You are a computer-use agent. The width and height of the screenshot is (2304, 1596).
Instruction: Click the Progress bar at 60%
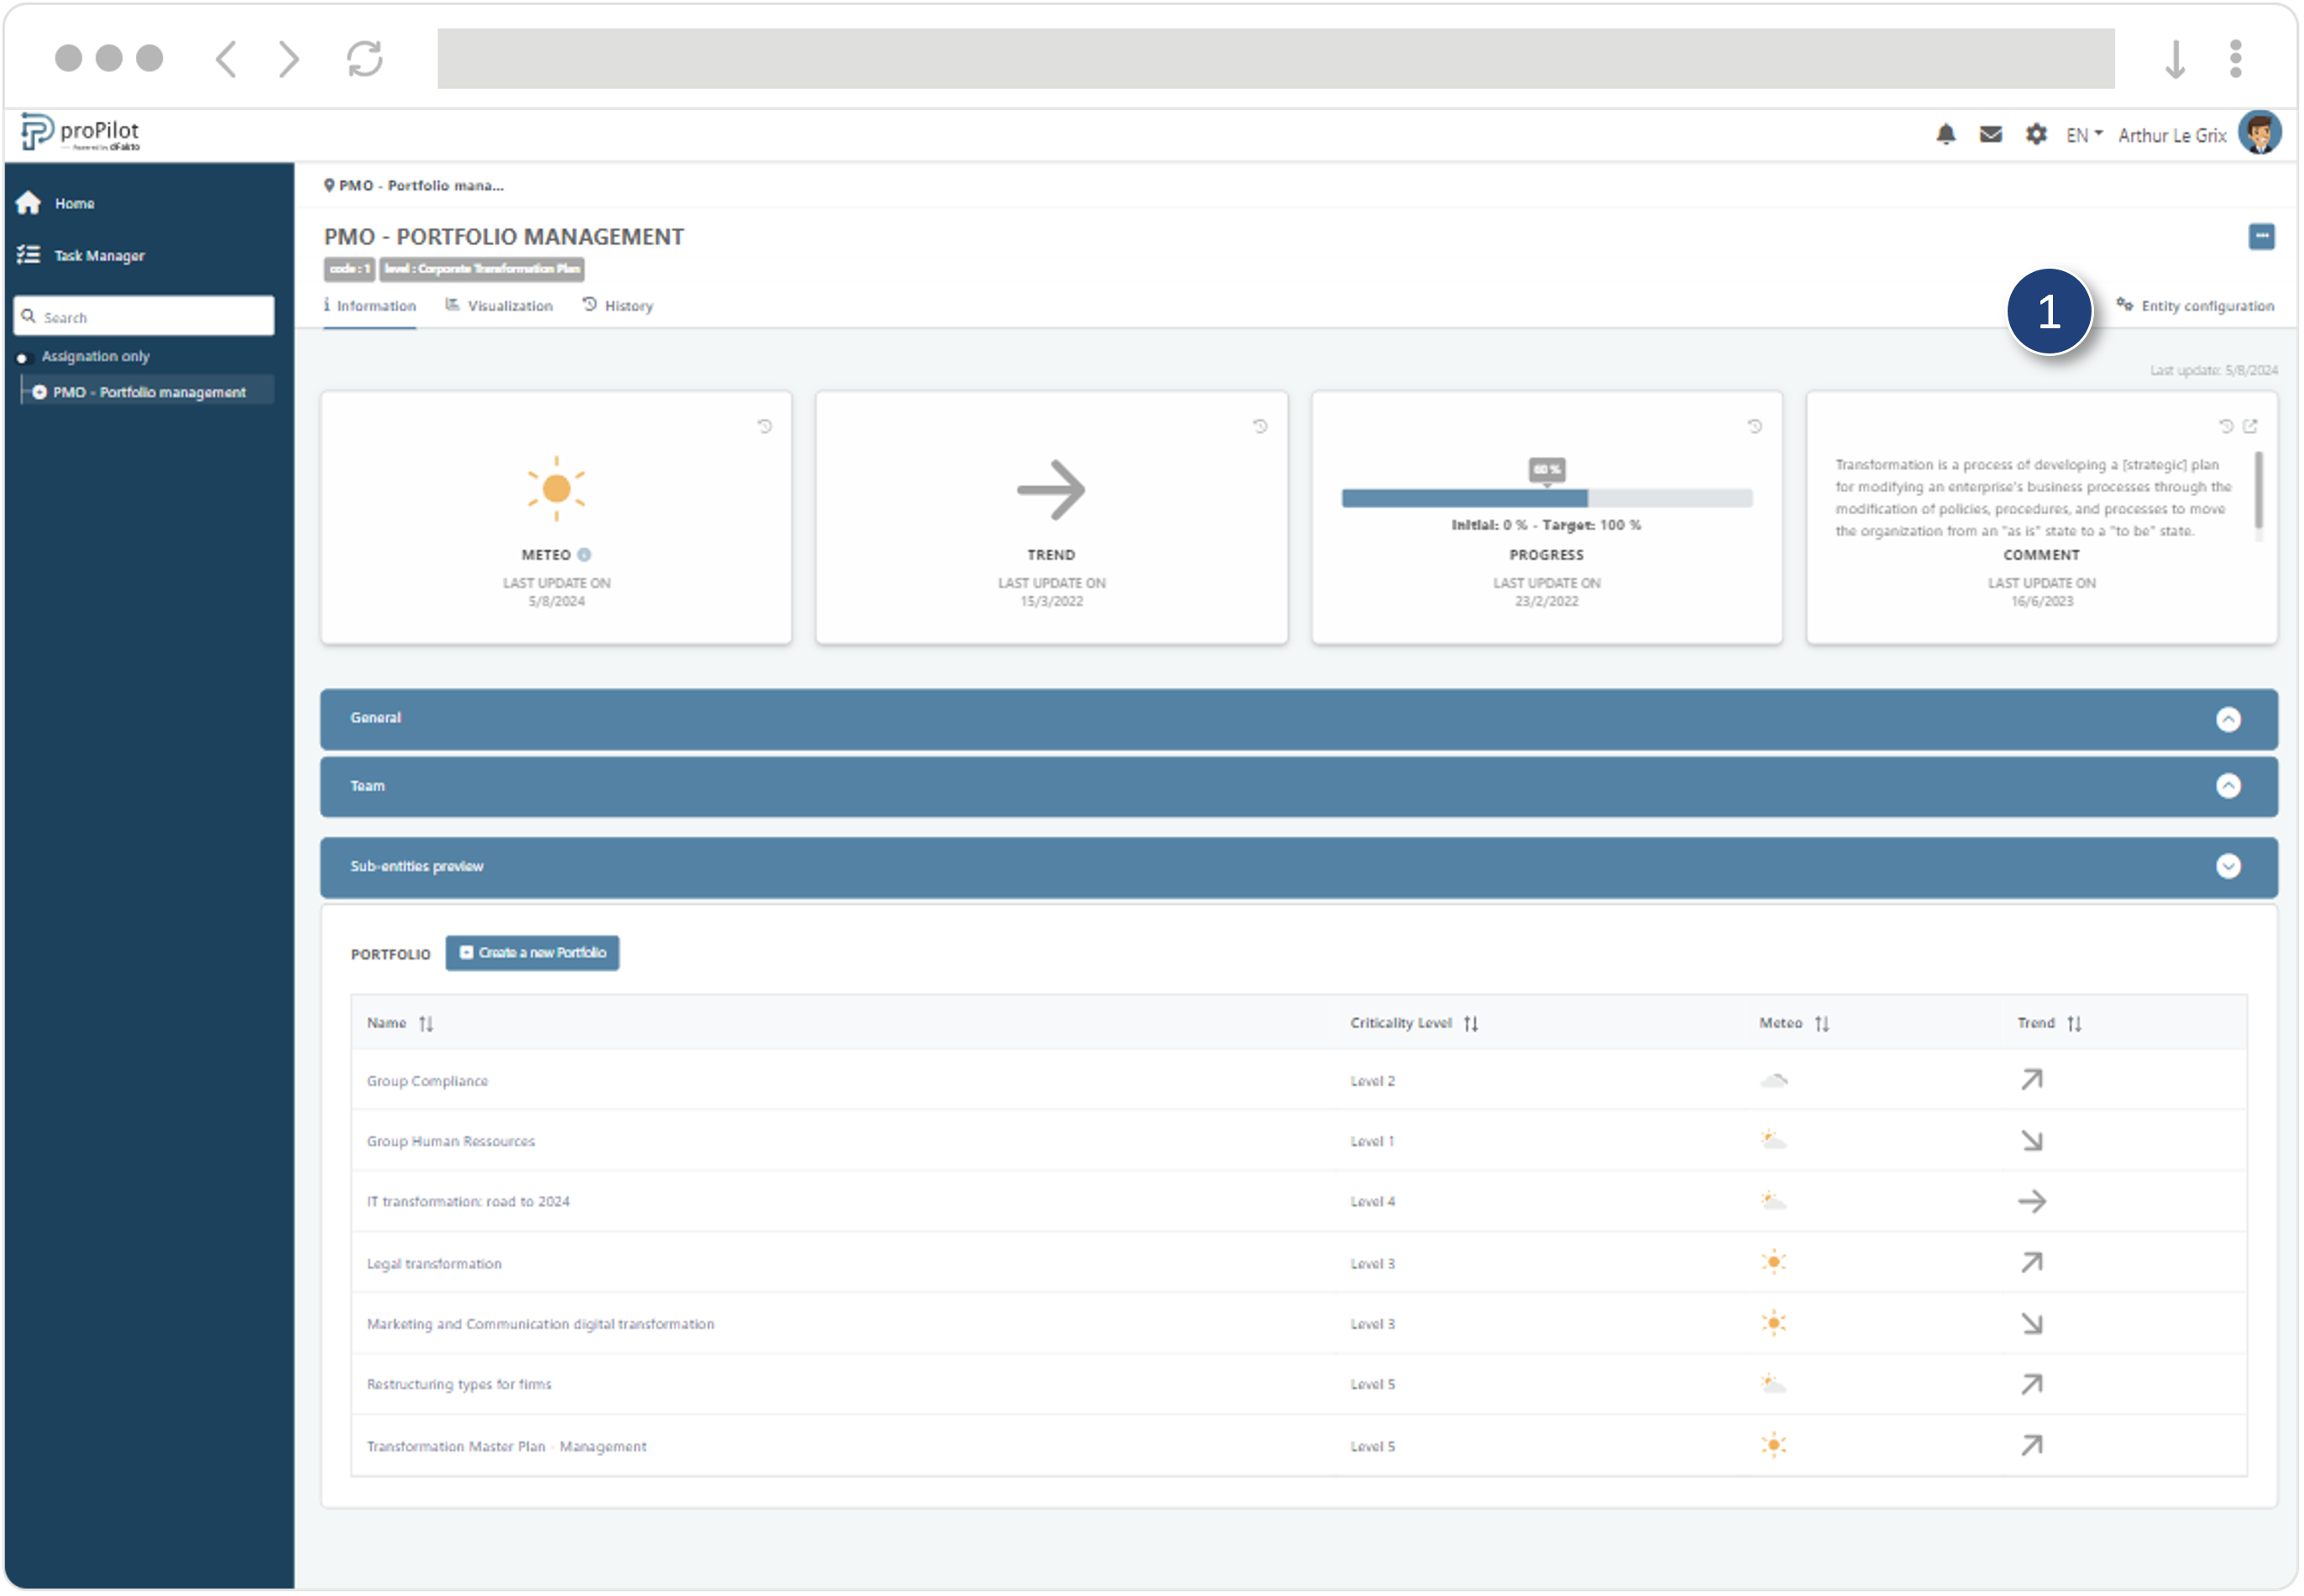[1546, 498]
